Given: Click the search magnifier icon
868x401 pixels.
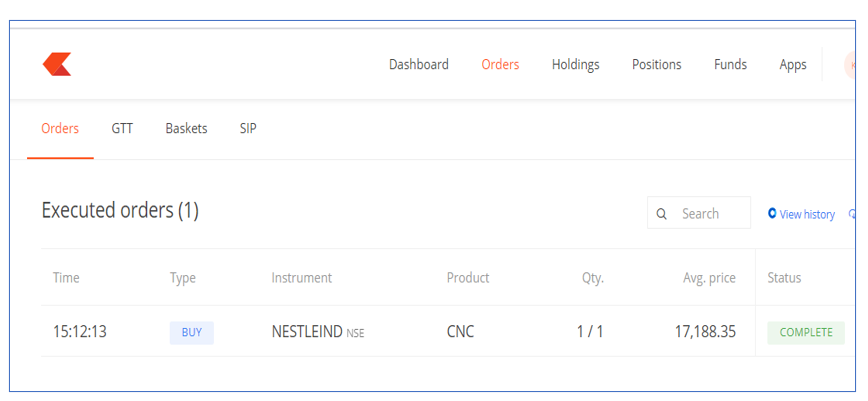Looking at the screenshot, I should coord(661,214).
